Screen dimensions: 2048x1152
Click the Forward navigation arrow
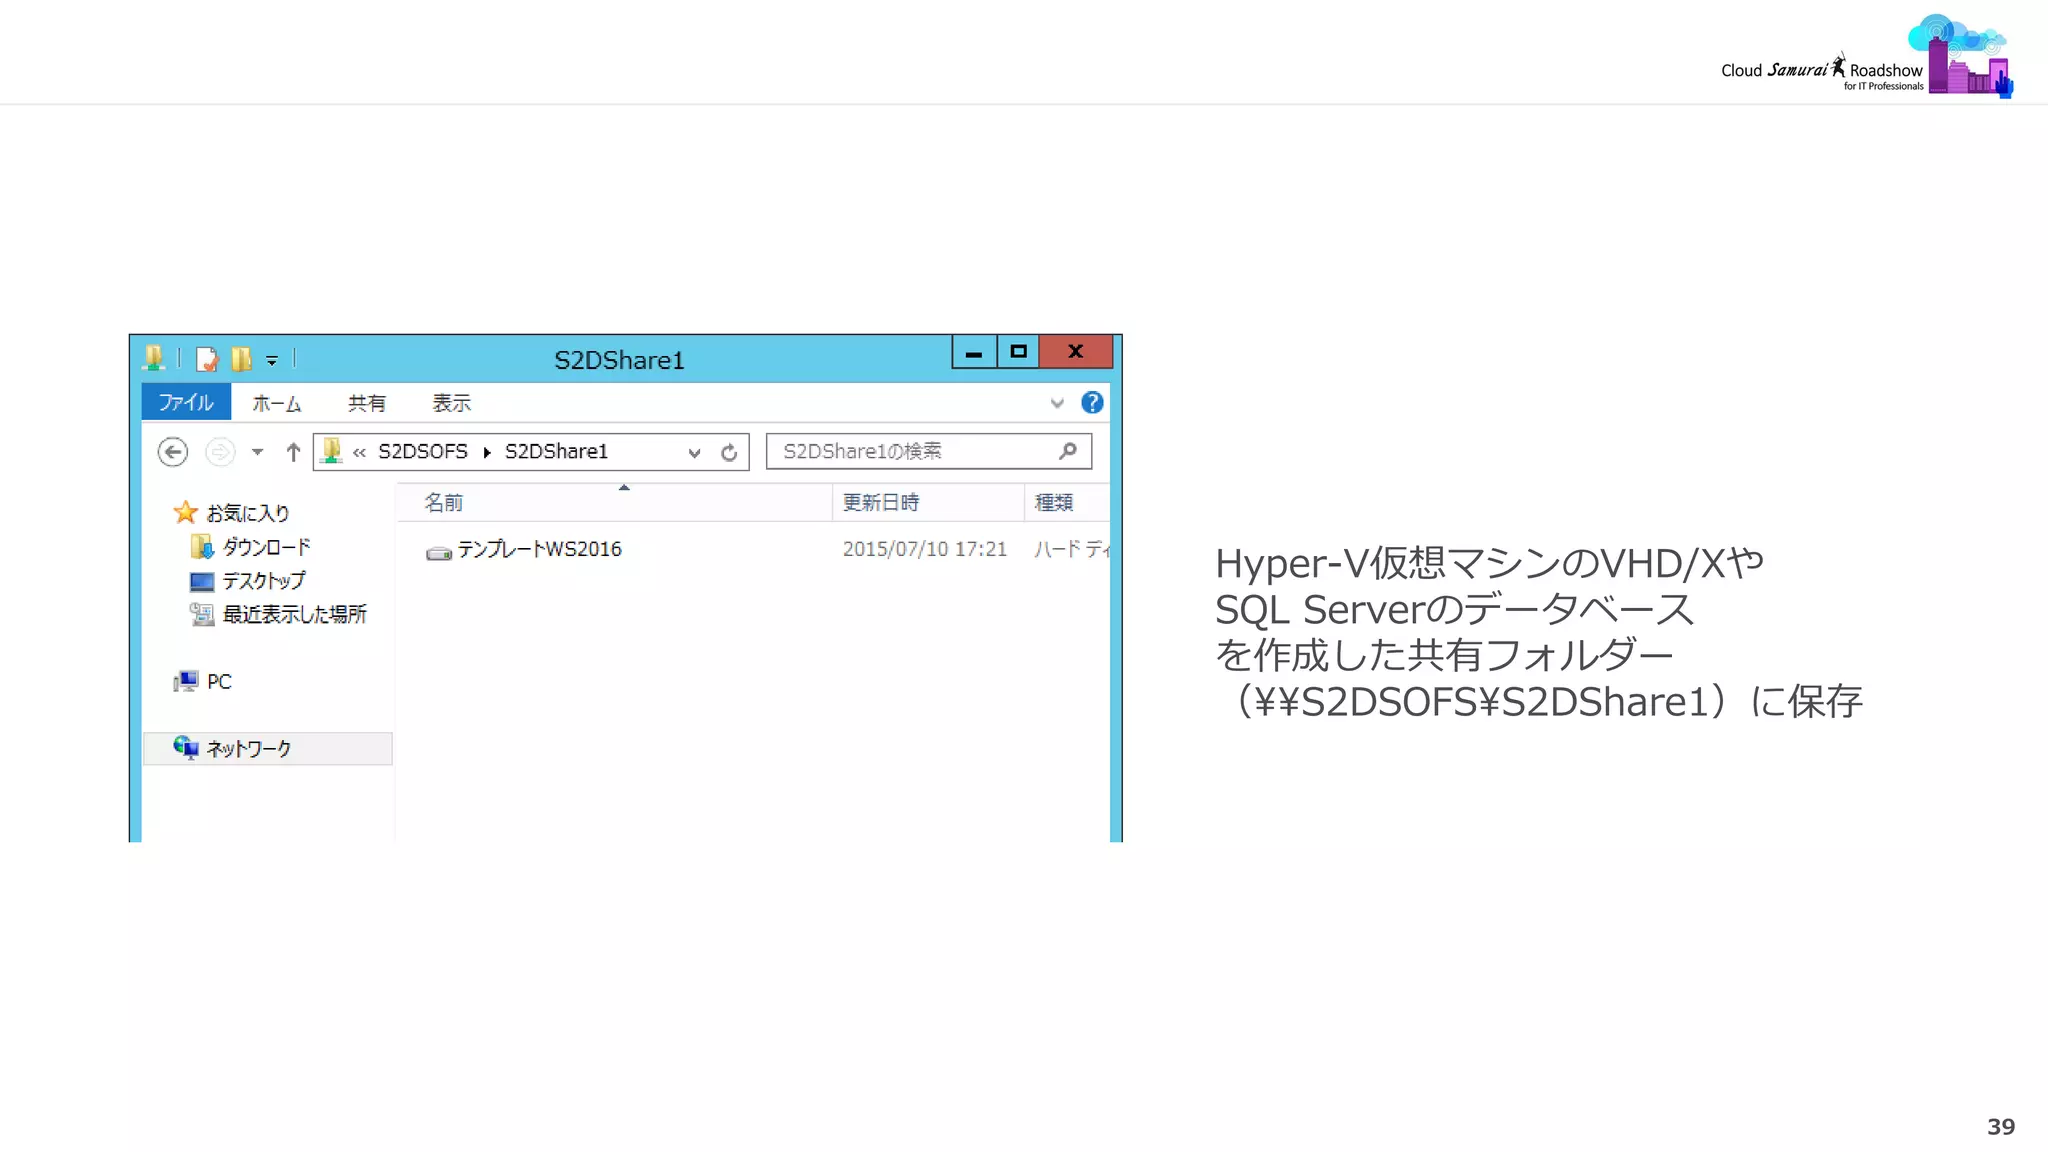220,452
